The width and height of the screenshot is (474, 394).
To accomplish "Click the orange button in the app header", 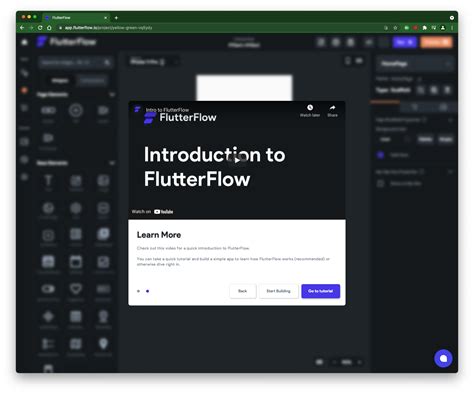I will 436,42.
